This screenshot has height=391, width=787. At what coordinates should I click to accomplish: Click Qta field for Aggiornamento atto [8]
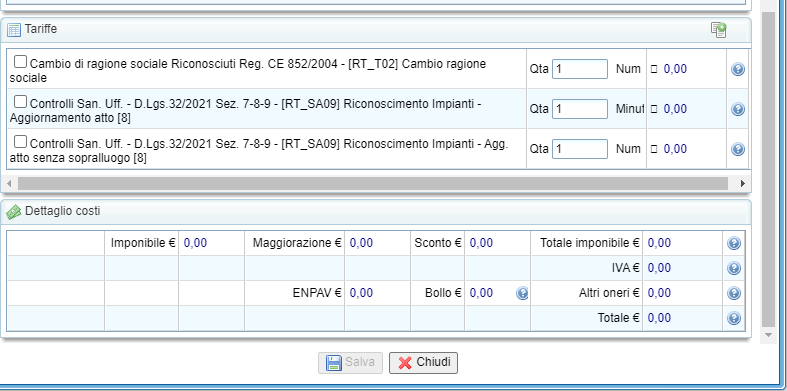pos(580,109)
